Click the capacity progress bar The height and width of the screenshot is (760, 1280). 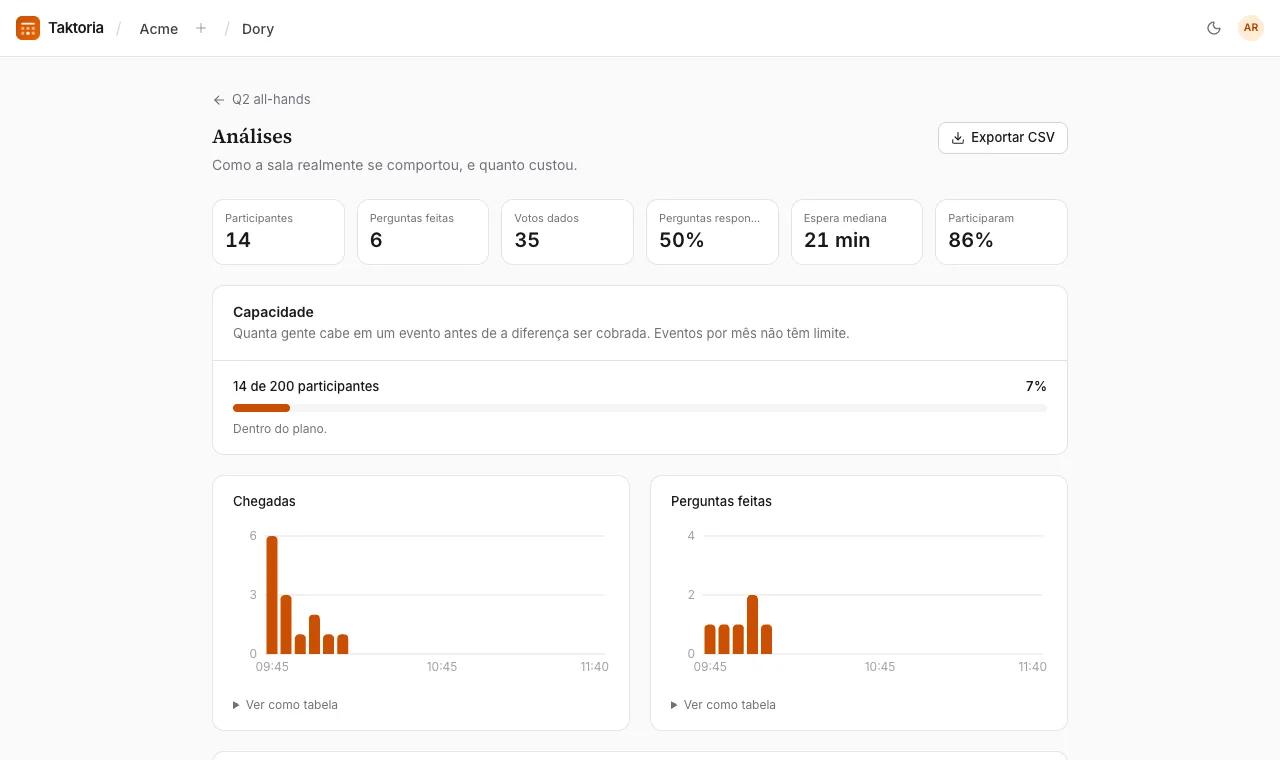pyautogui.click(x=640, y=408)
